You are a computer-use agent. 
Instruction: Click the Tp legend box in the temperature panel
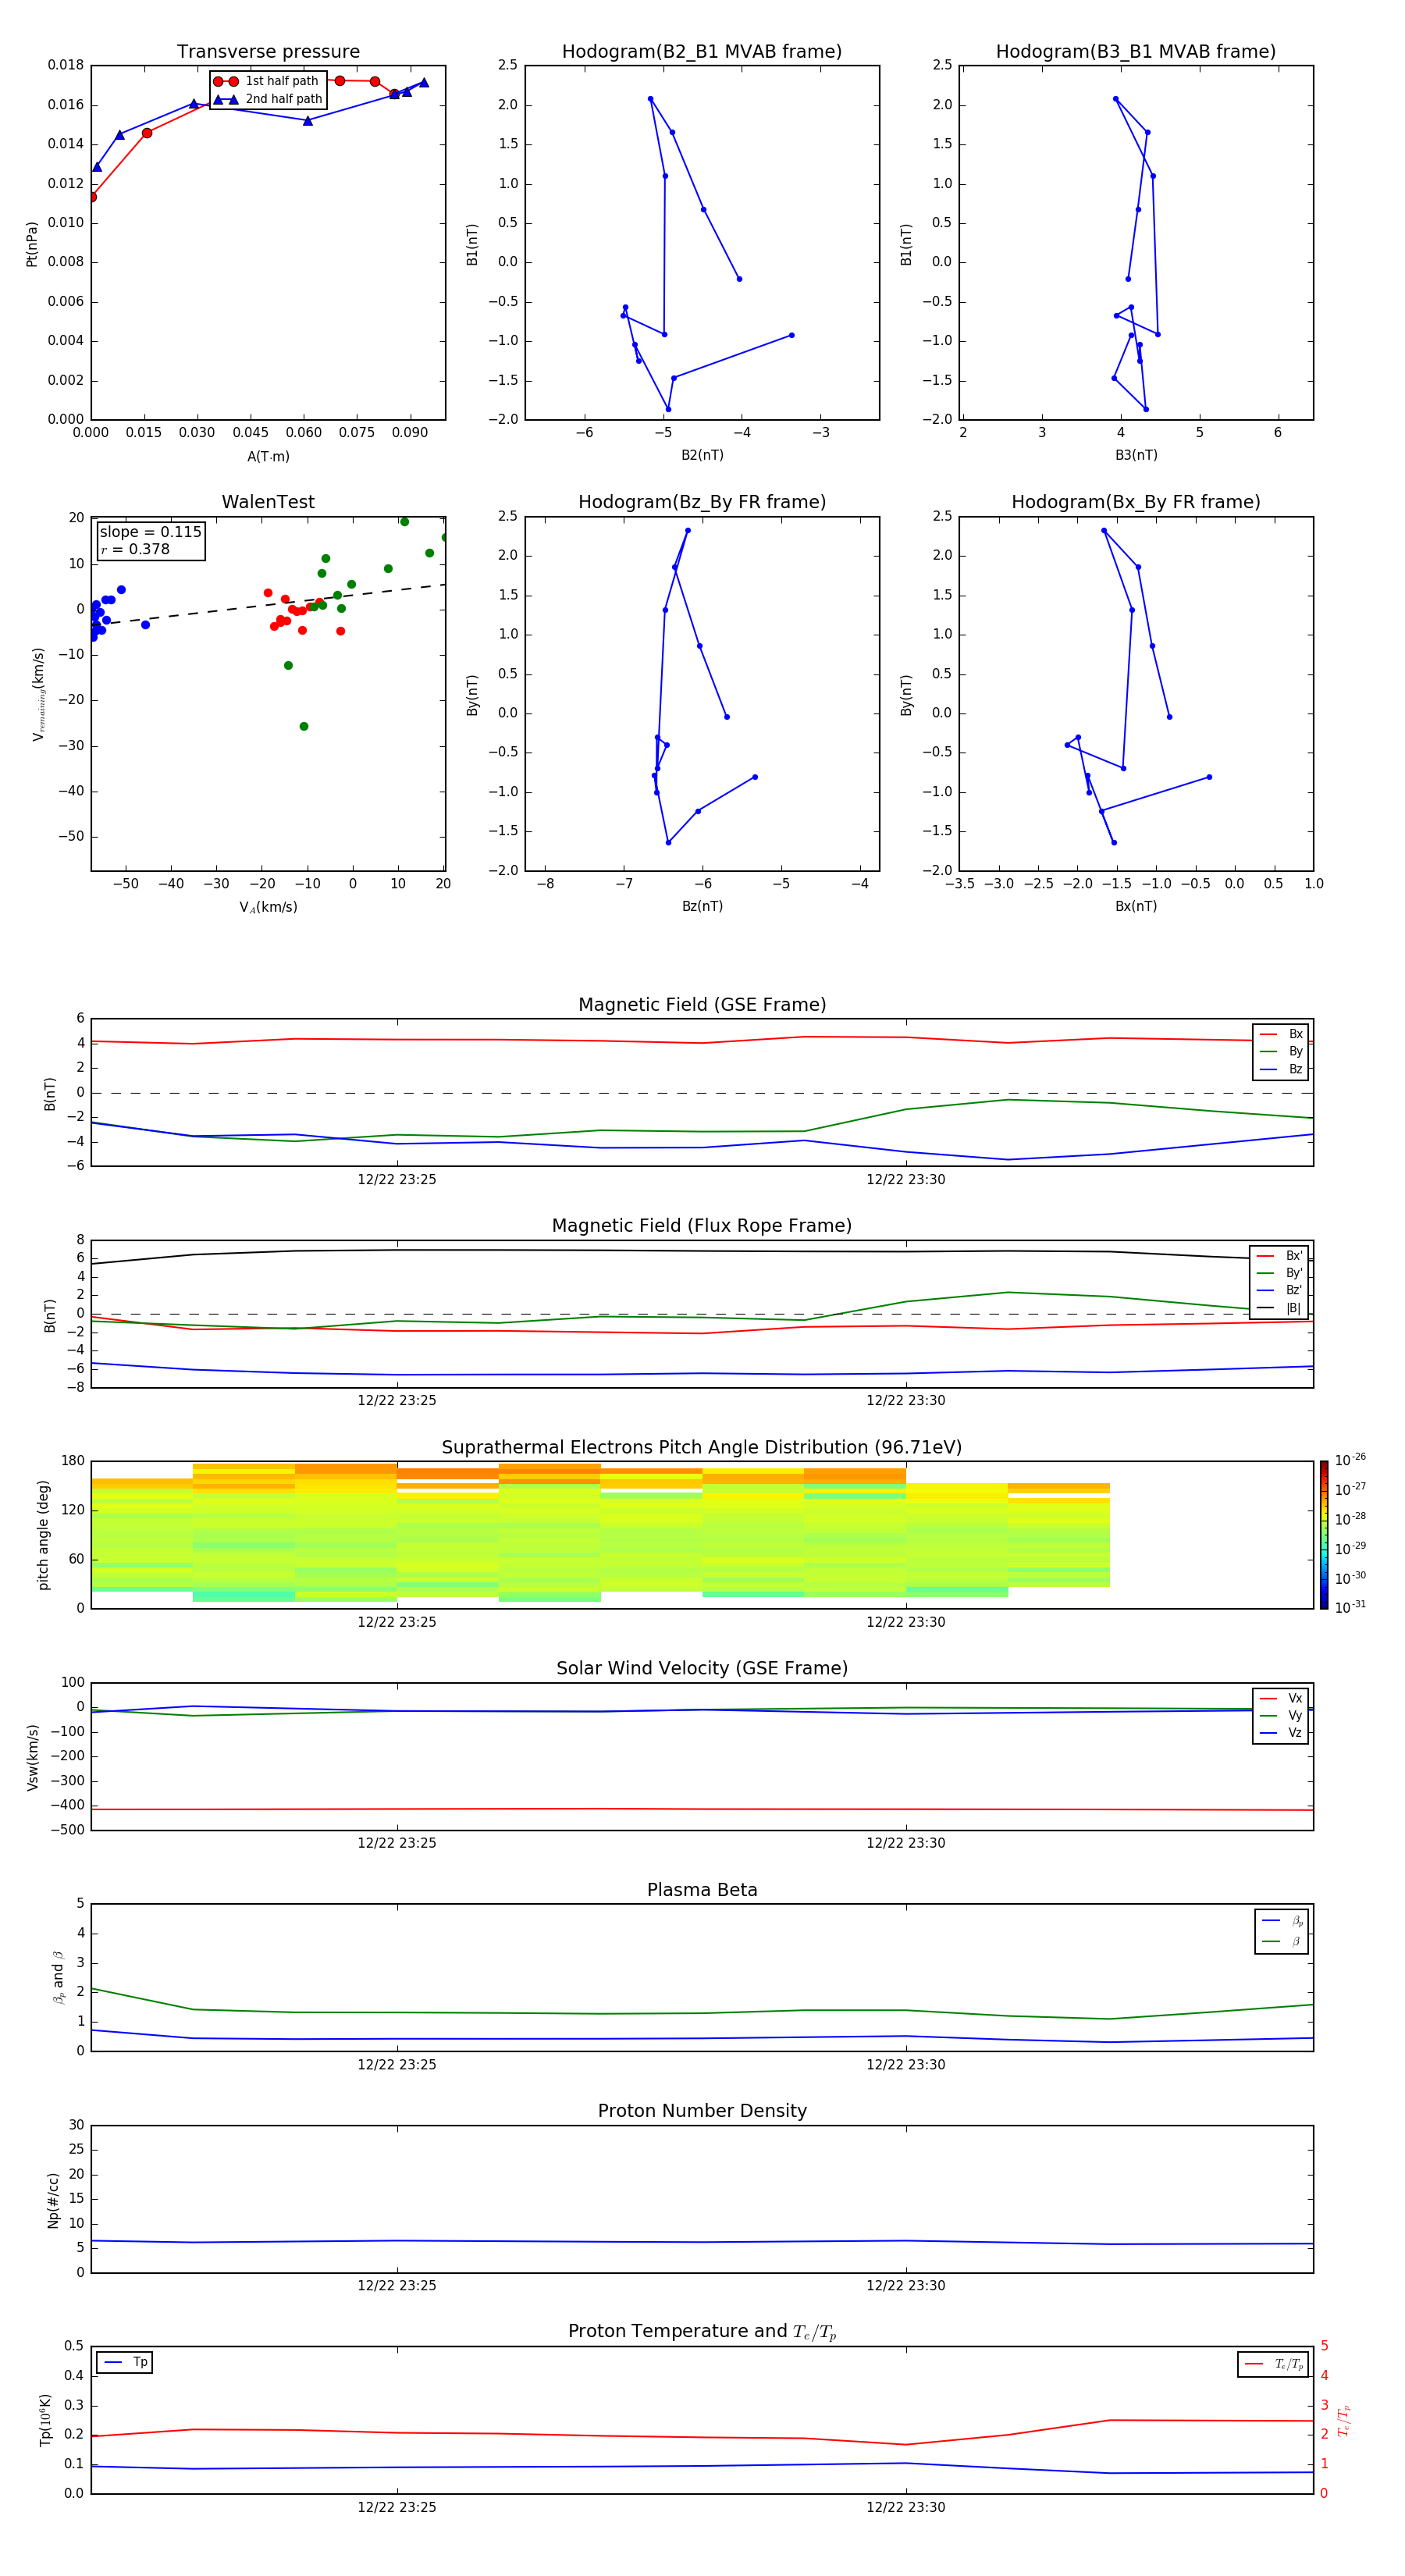(125, 2362)
